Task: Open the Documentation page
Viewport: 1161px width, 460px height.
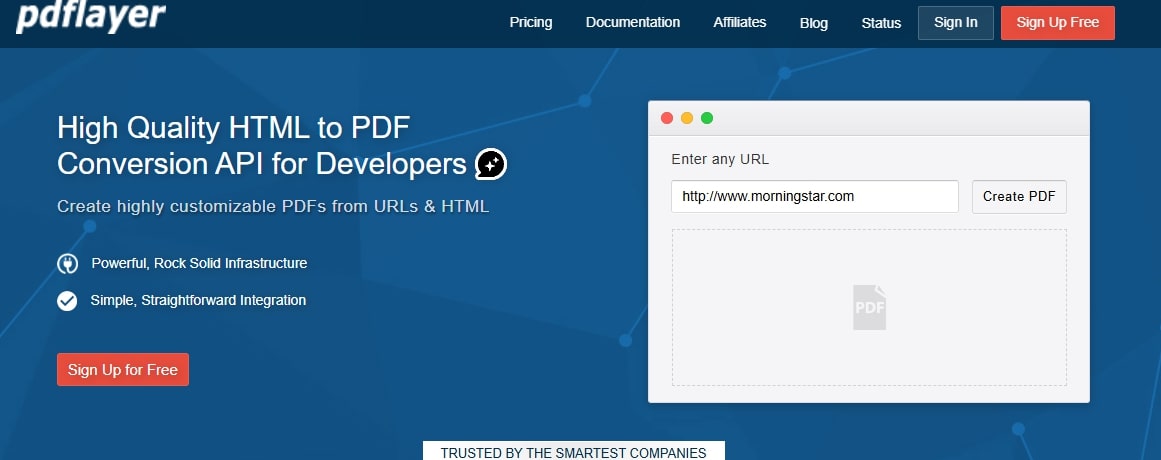Action: pos(633,22)
